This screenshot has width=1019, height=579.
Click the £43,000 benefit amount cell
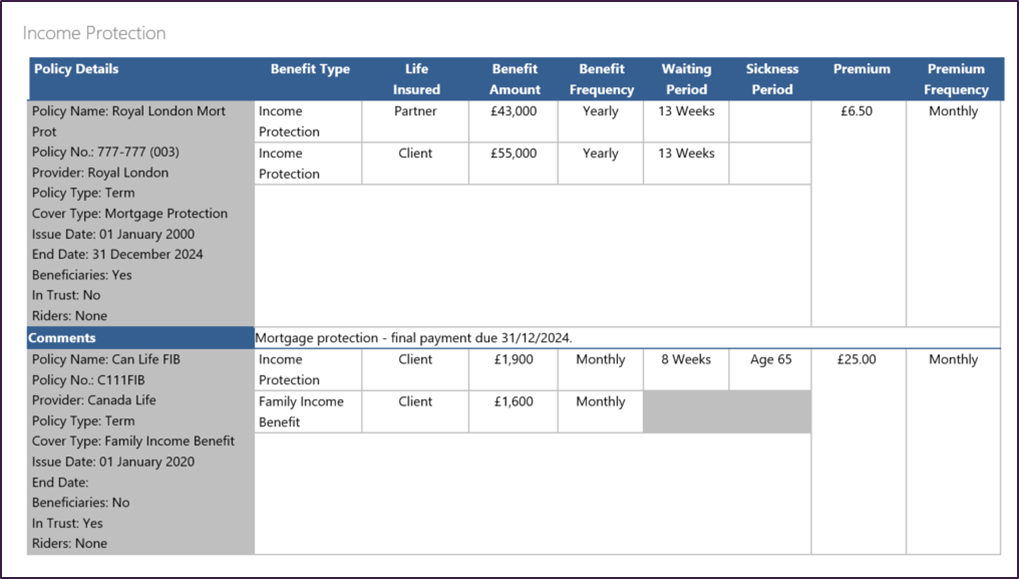tap(512, 111)
